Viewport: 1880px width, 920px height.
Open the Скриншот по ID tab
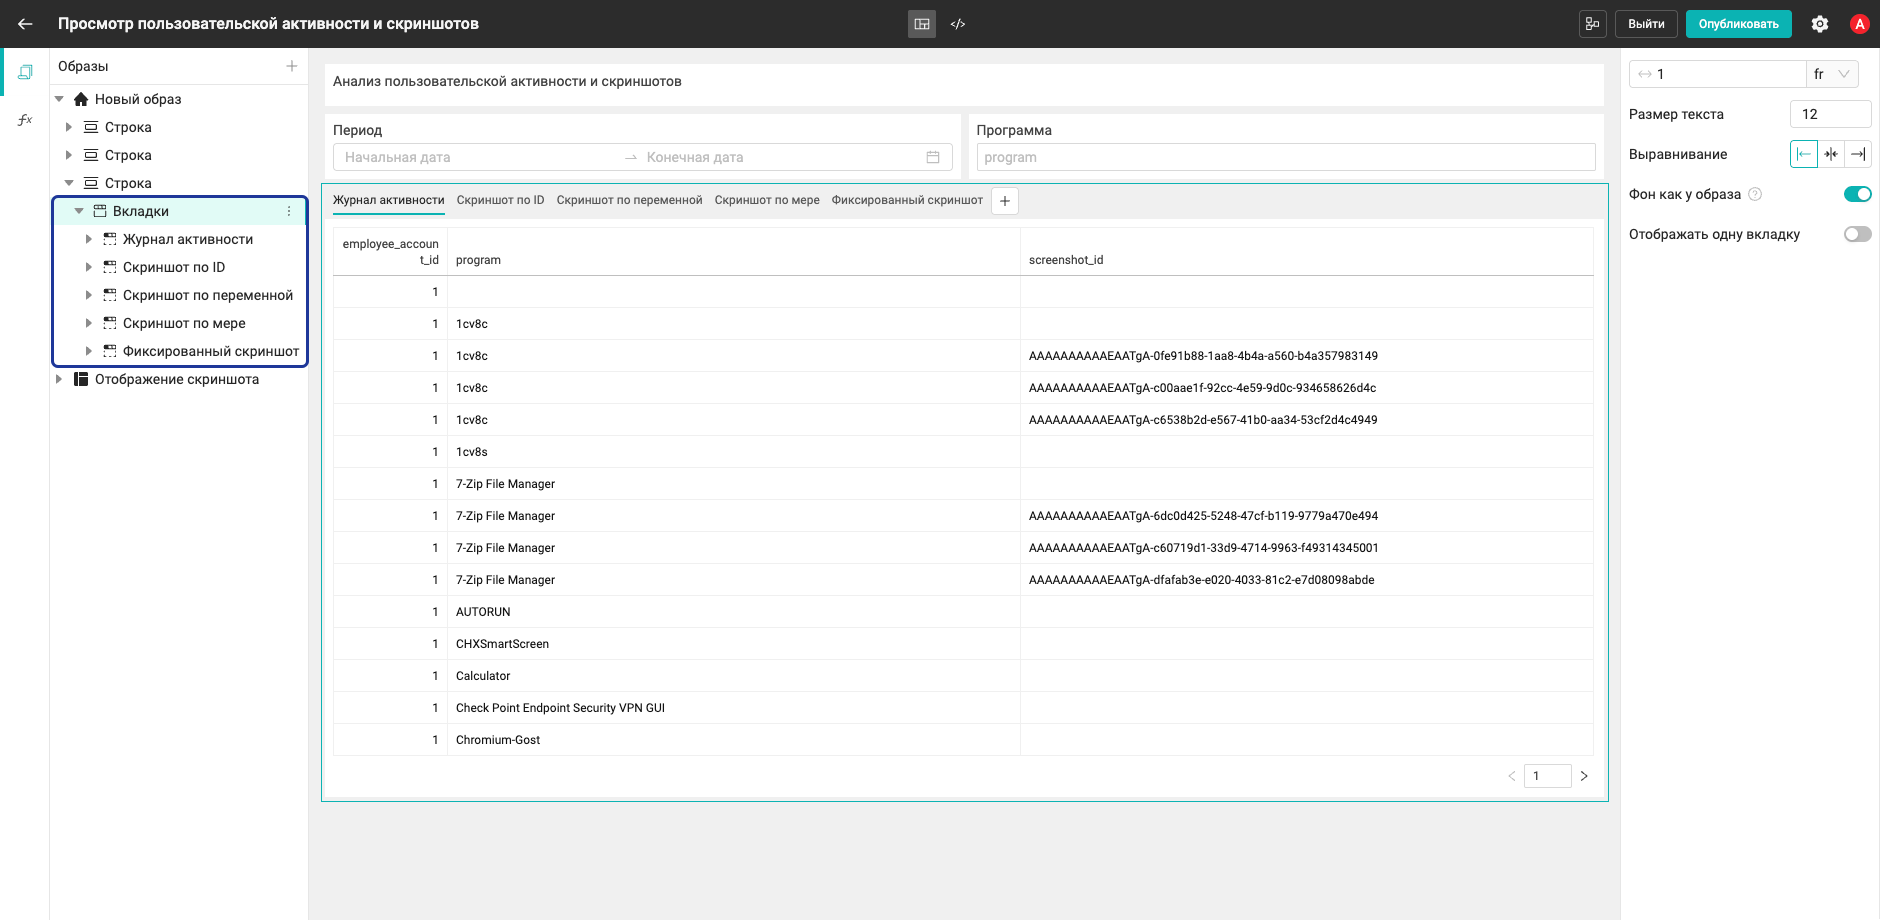click(500, 200)
